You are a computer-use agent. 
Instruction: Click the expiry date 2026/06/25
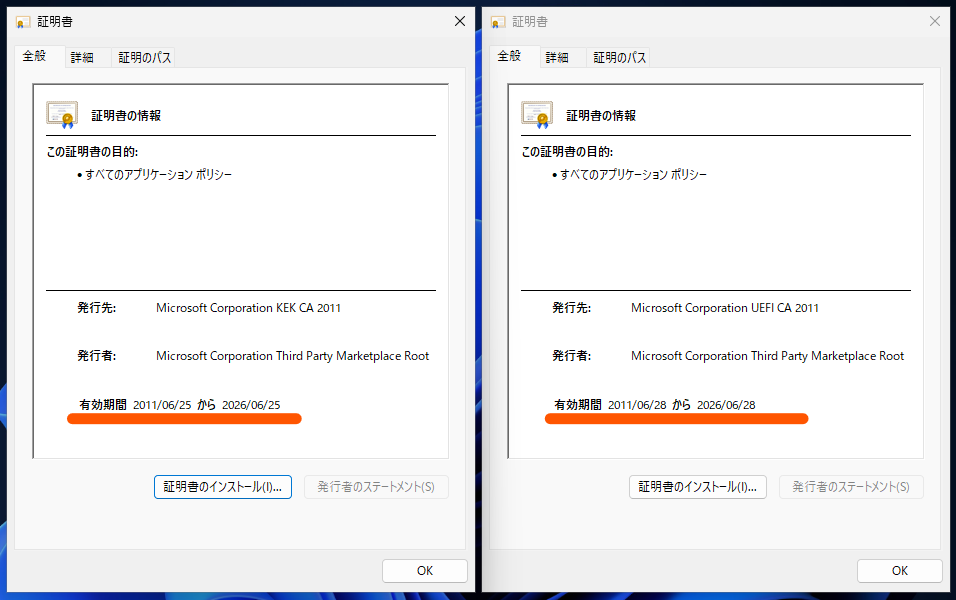pos(251,405)
